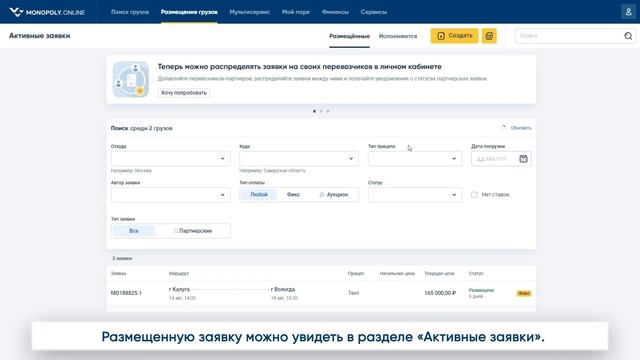Viewport: 640px width, 360px height.
Task: Select Партнерские request type
Action: [193, 231]
